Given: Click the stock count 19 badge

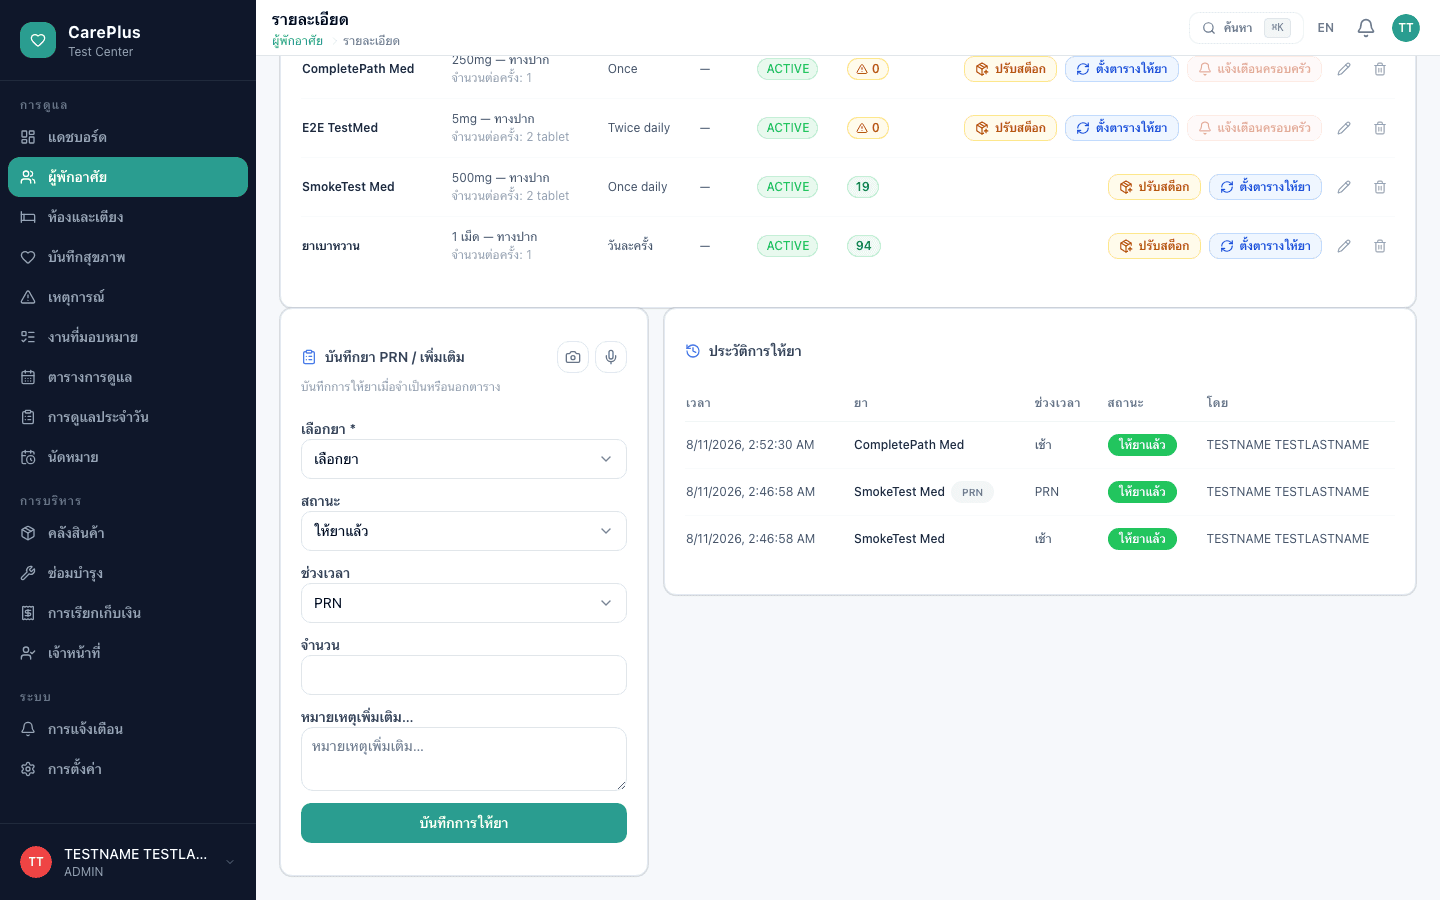Looking at the screenshot, I should click(863, 187).
